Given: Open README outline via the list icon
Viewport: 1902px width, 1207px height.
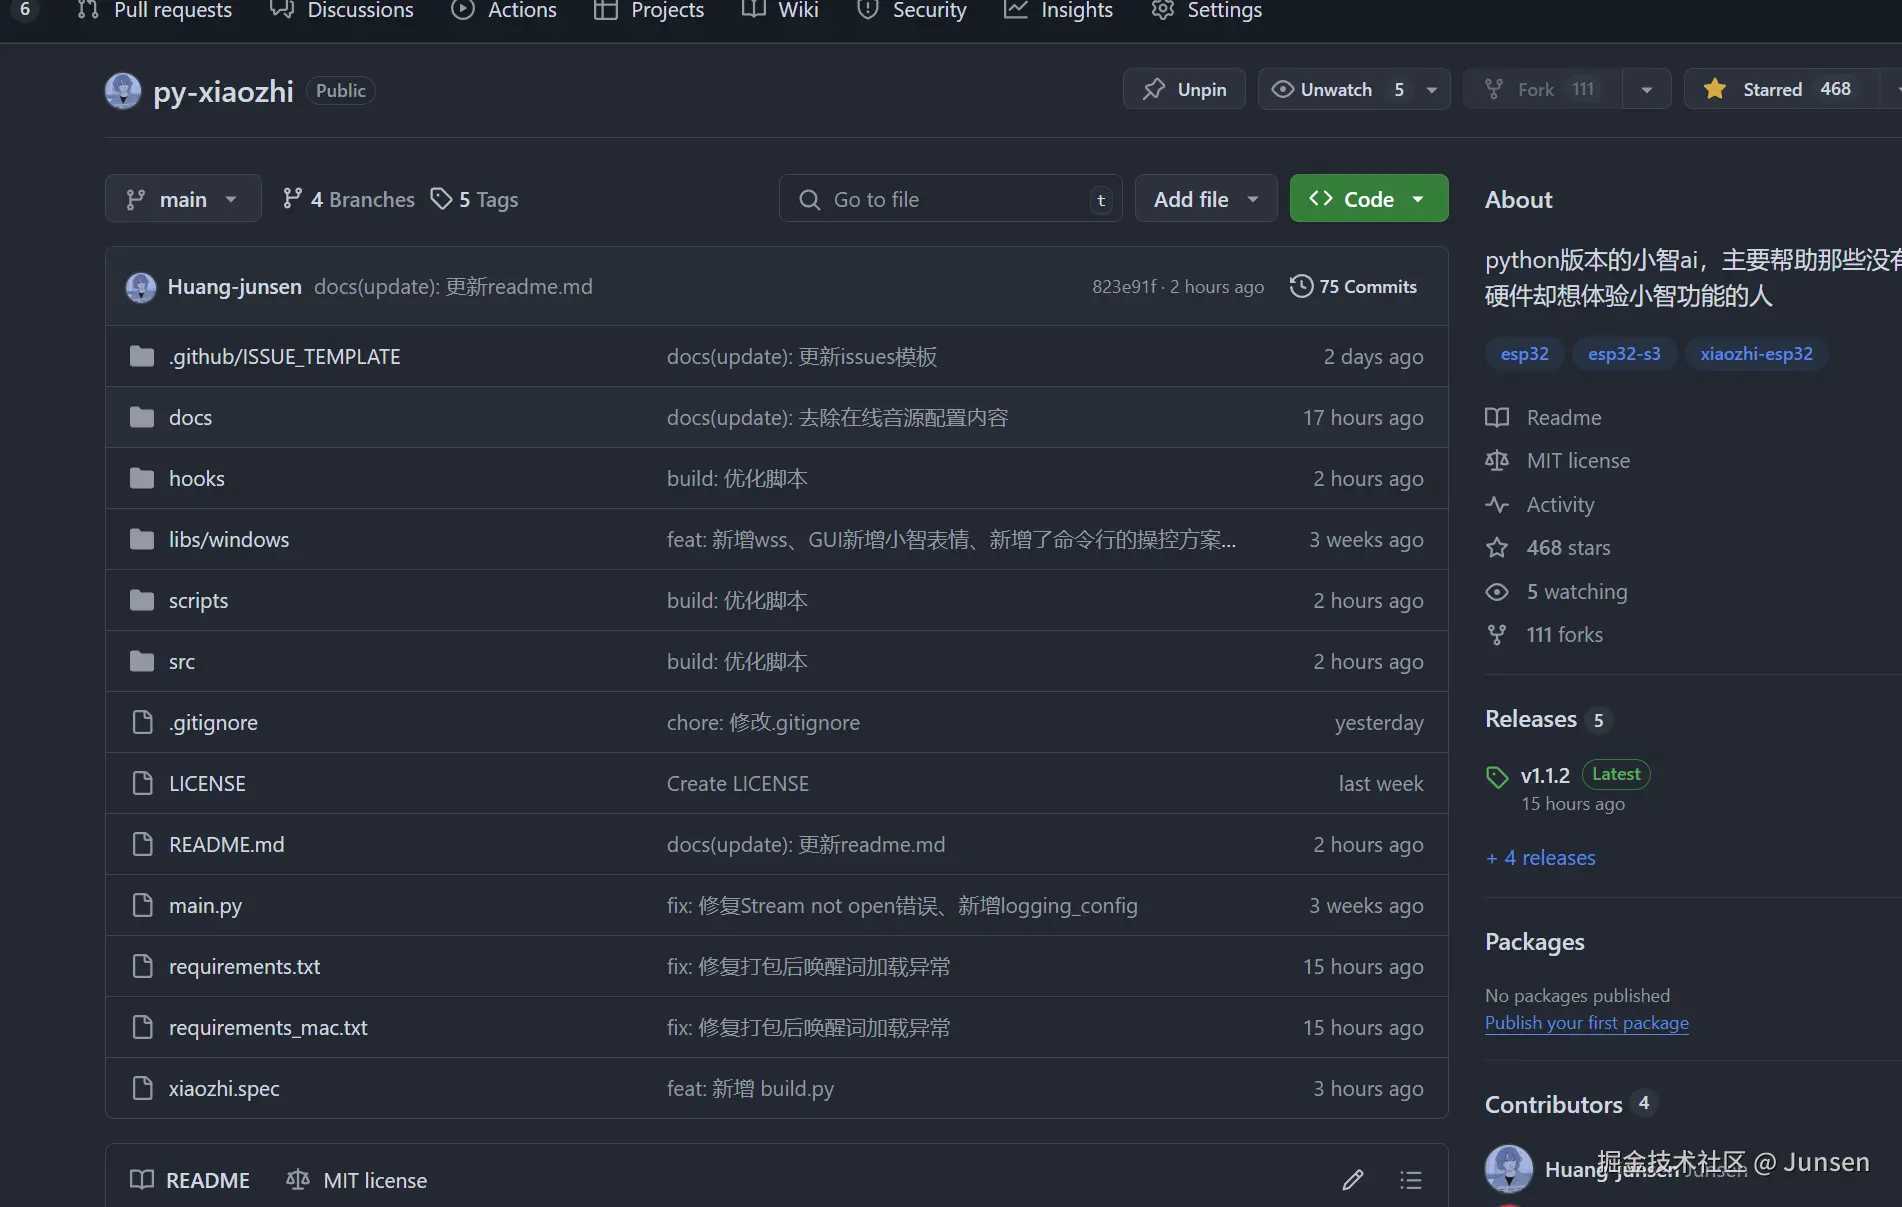Looking at the screenshot, I should point(1410,1180).
